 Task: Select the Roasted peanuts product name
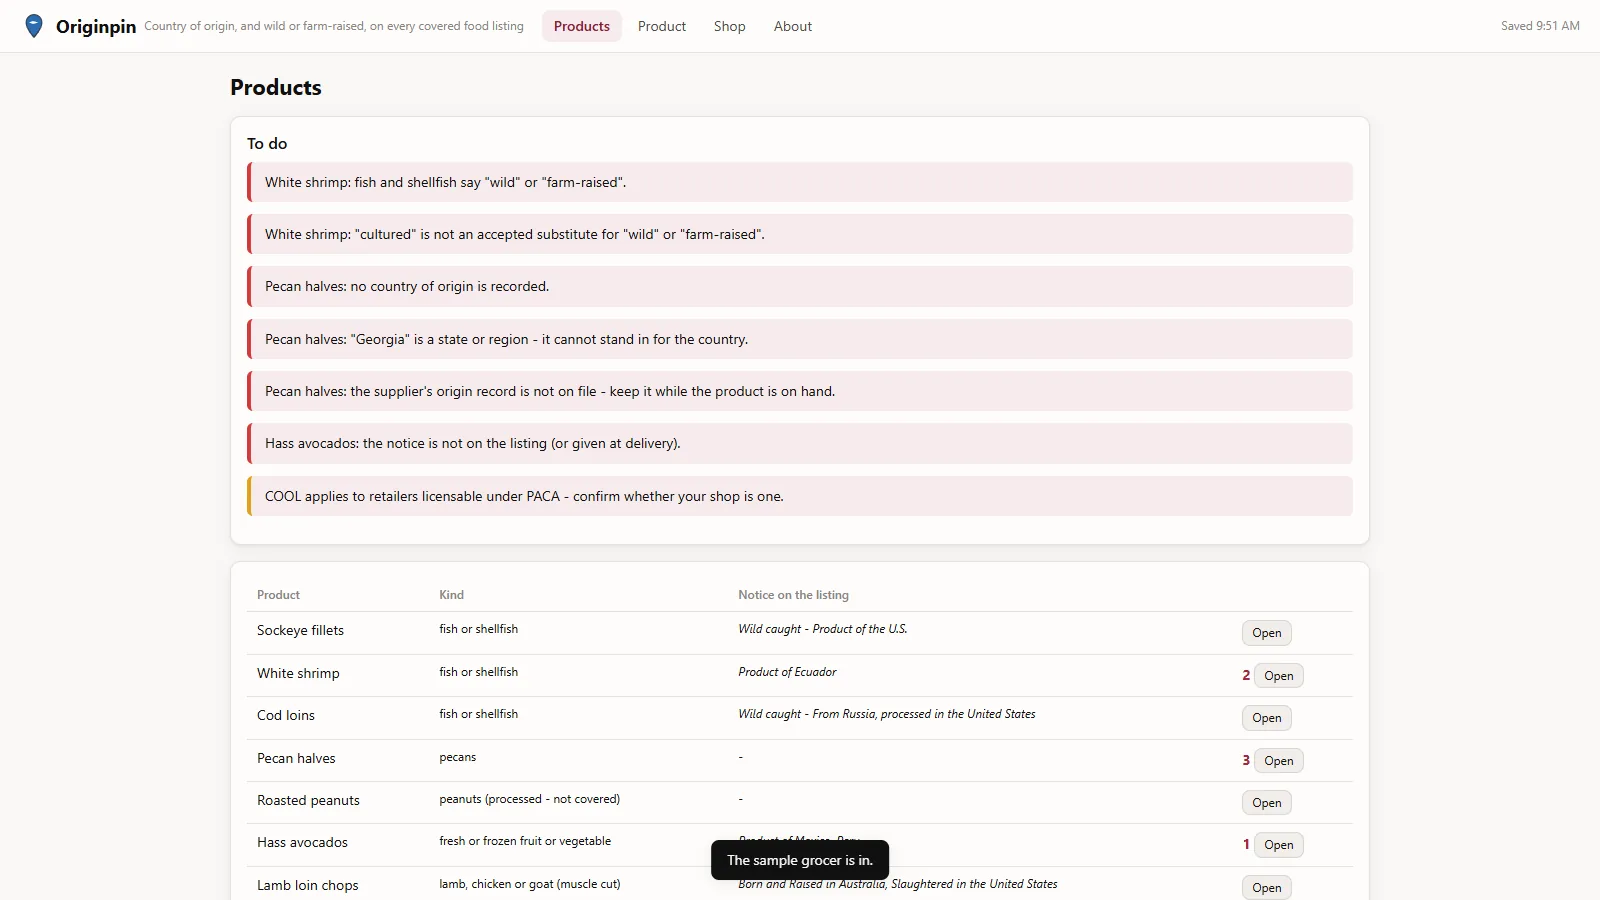coord(308,800)
